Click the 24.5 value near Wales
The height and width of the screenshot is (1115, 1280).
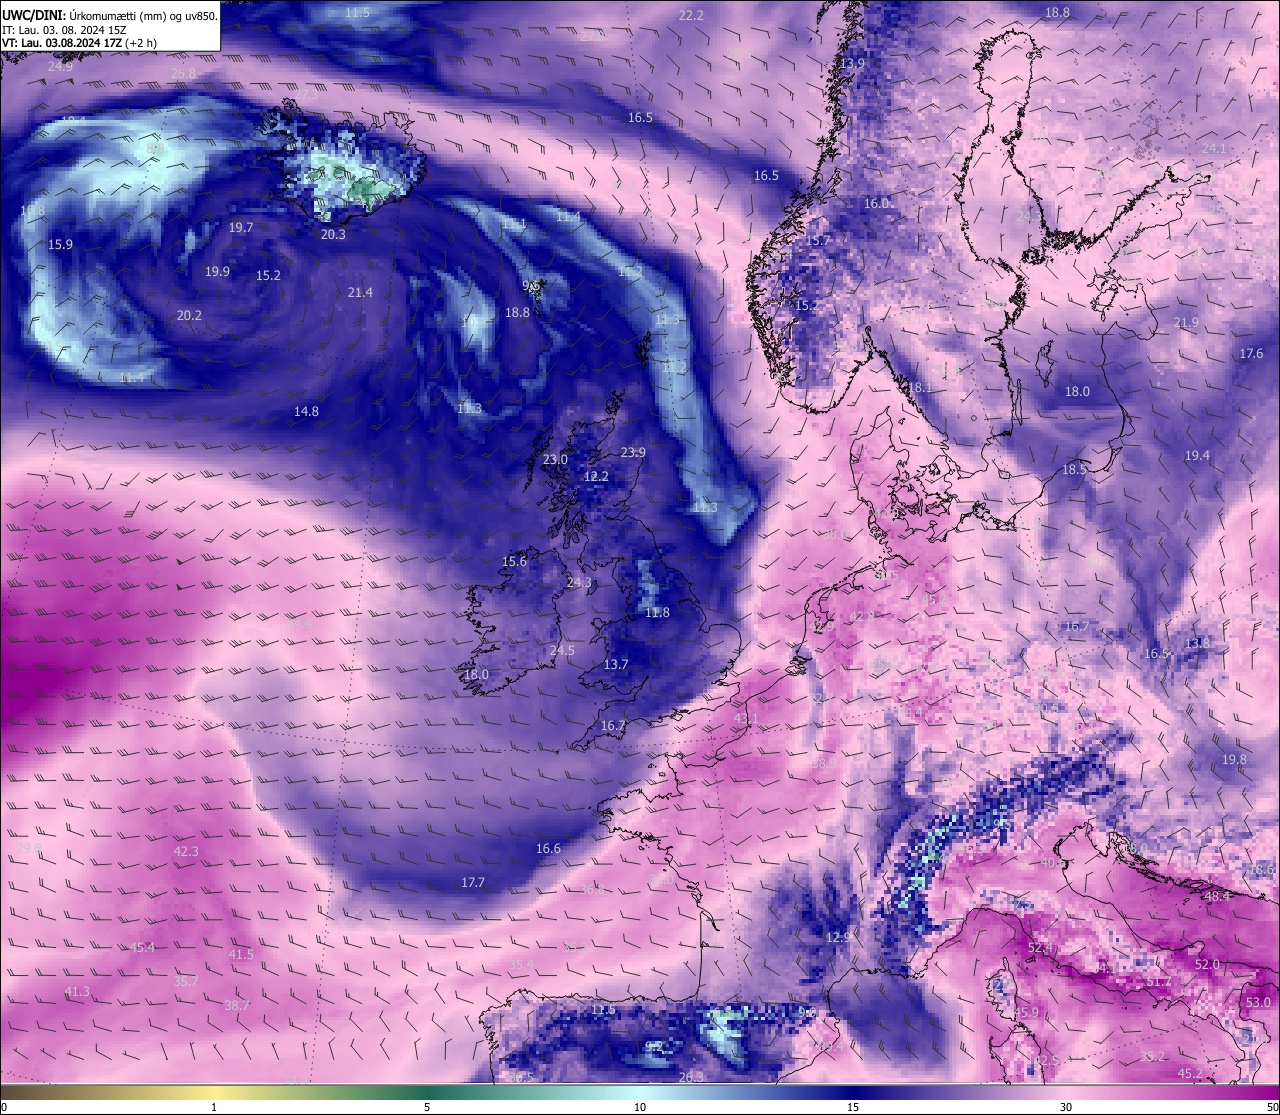click(x=562, y=651)
